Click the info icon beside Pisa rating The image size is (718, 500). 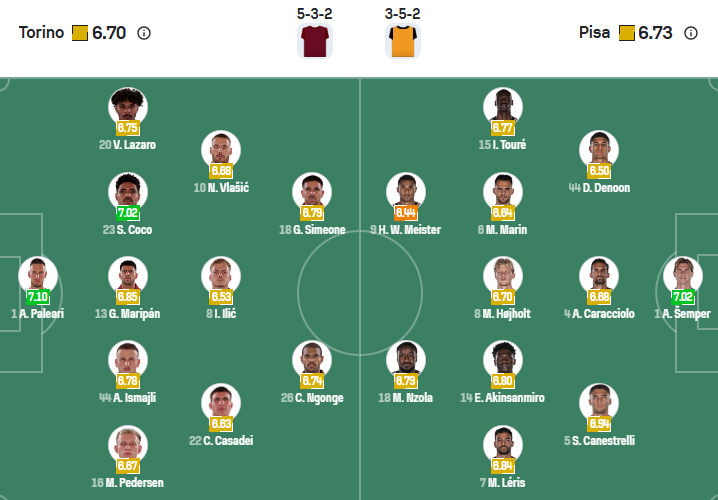point(691,33)
